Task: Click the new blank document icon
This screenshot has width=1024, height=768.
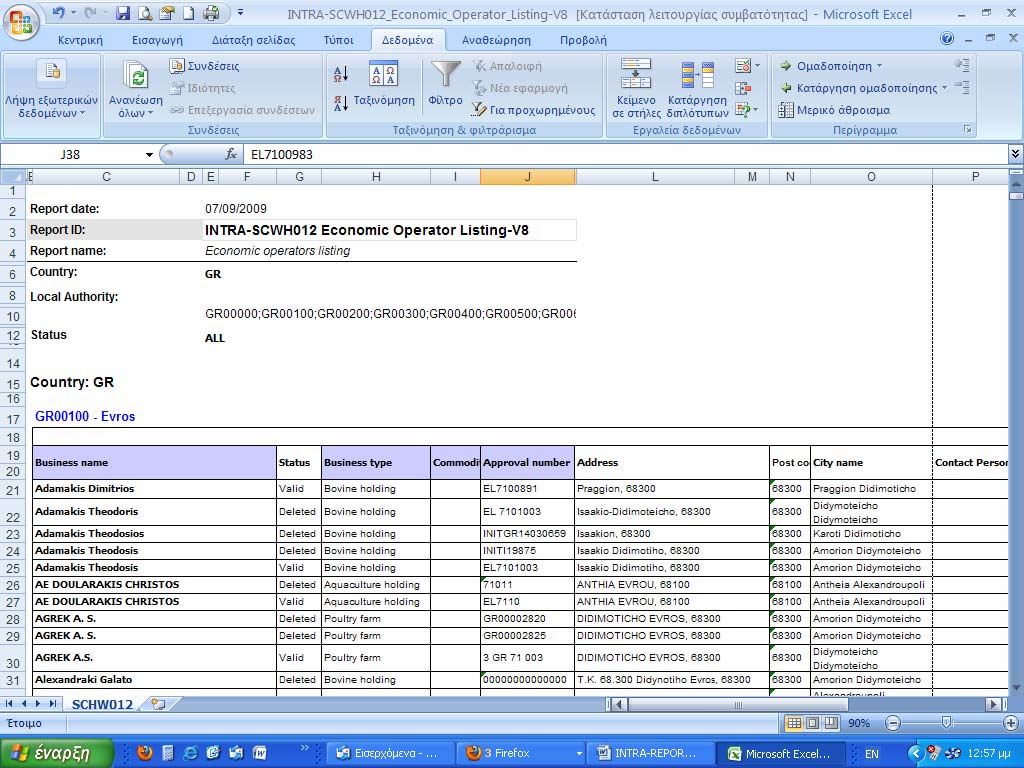Action: coord(188,12)
